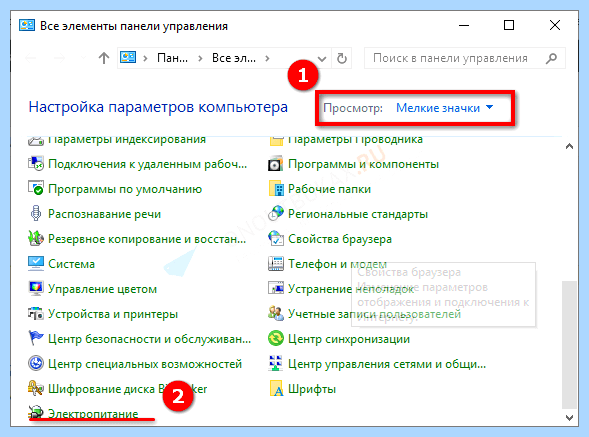Image resolution: width=589 pixels, height=437 pixels.
Task: Click the Электропитание power icon
Action: click(x=36, y=413)
